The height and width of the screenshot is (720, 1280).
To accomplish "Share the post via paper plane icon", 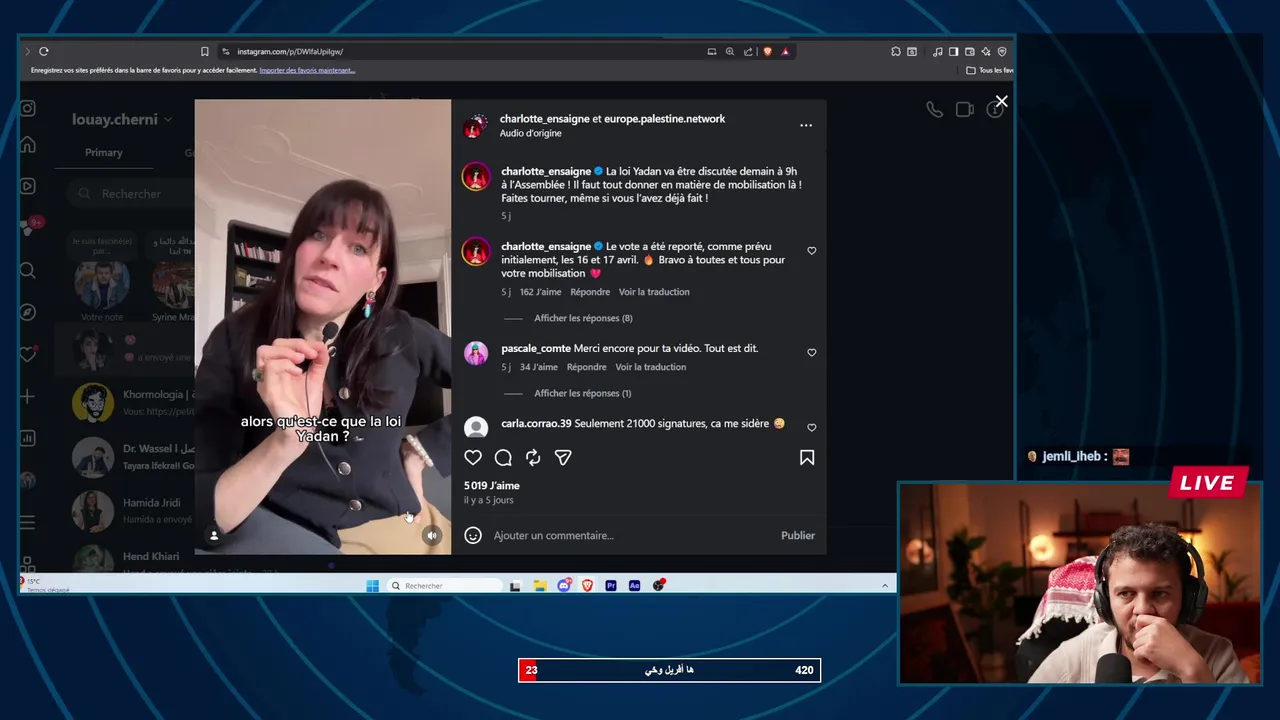I will (563, 457).
